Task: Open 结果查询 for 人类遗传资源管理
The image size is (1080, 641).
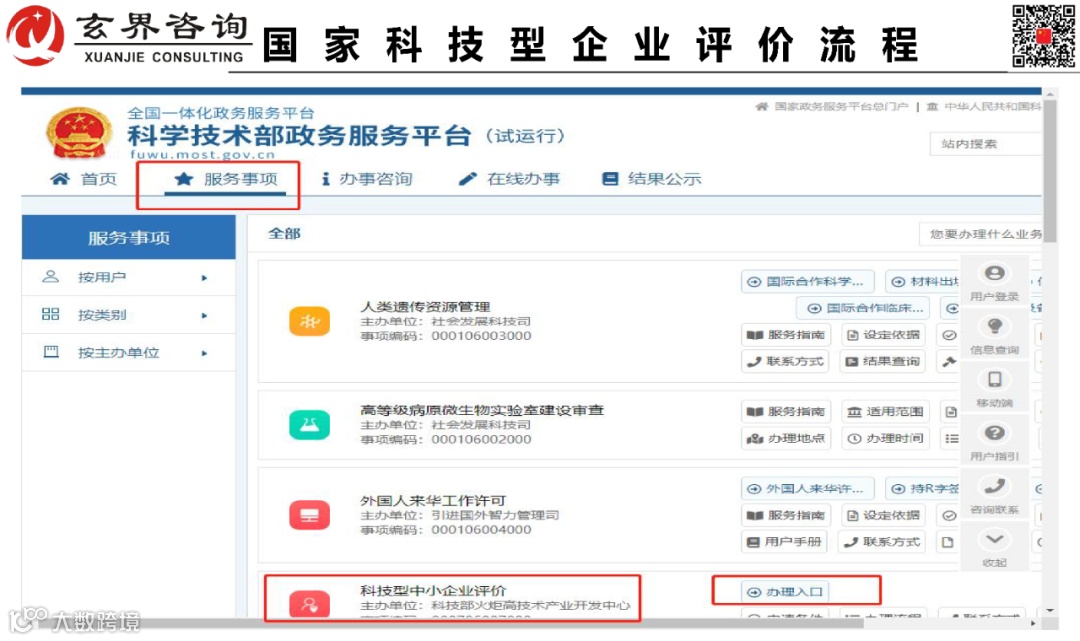Action: click(882, 361)
